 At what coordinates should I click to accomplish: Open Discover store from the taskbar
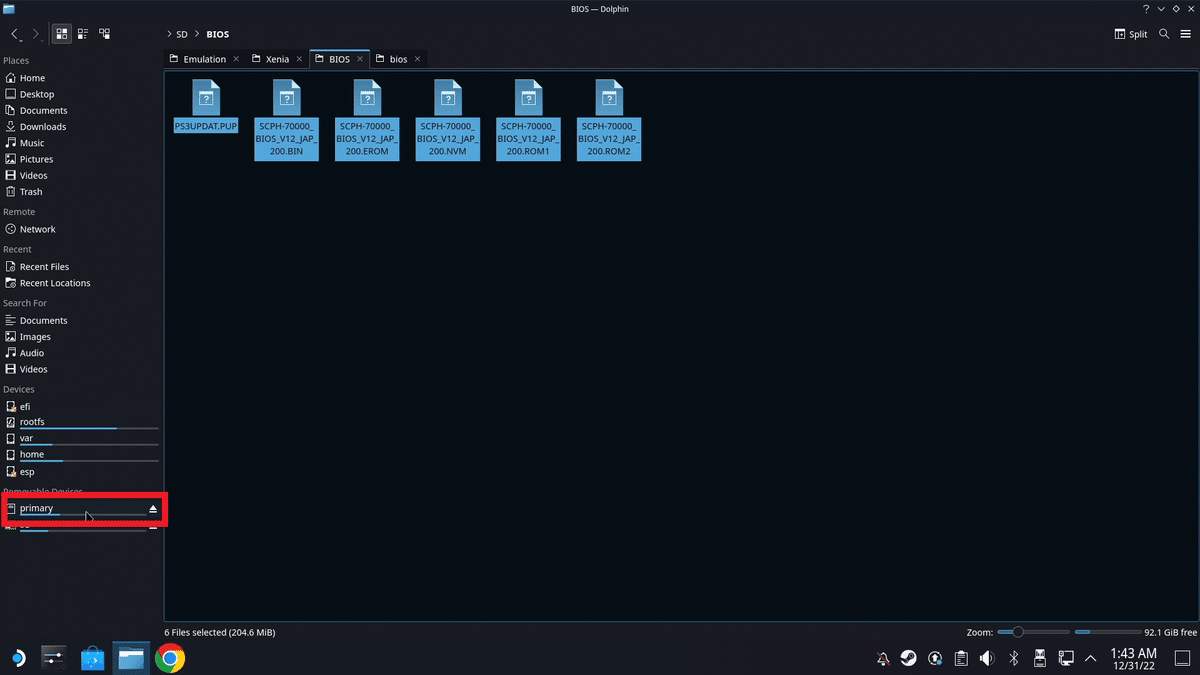click(92, 657)
